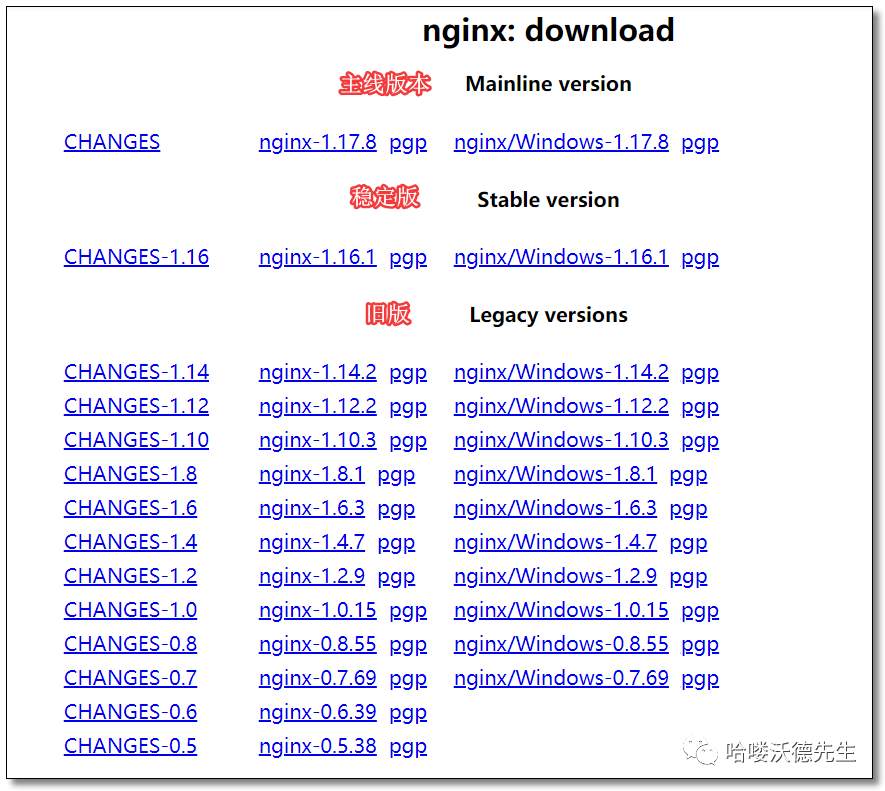
Task: Download nginx/Windows-1.17.8
Action: click(x=561, y=142)
